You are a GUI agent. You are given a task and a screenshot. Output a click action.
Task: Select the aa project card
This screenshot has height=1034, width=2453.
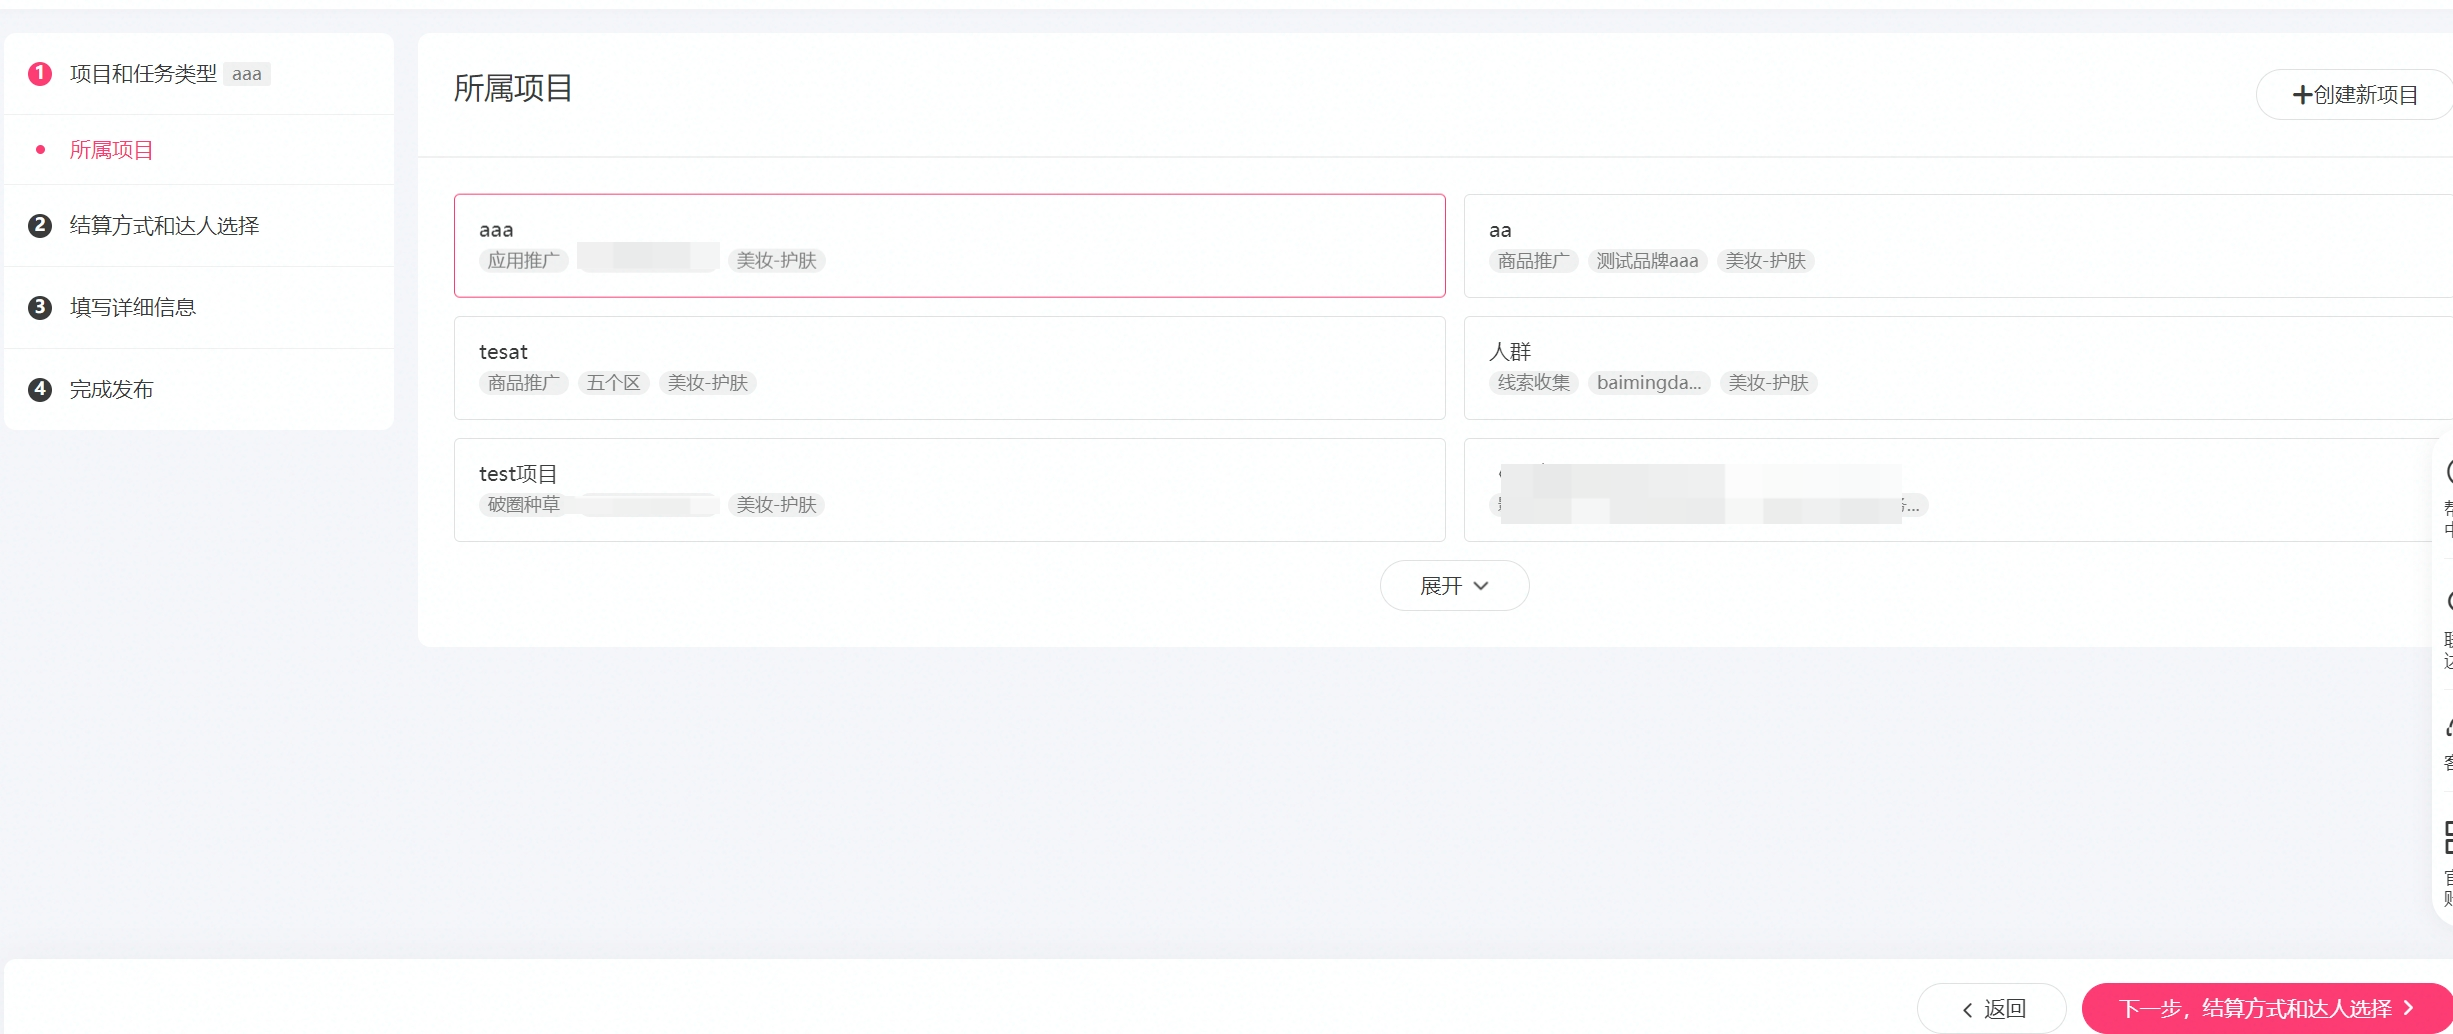tap(1958, 246)
